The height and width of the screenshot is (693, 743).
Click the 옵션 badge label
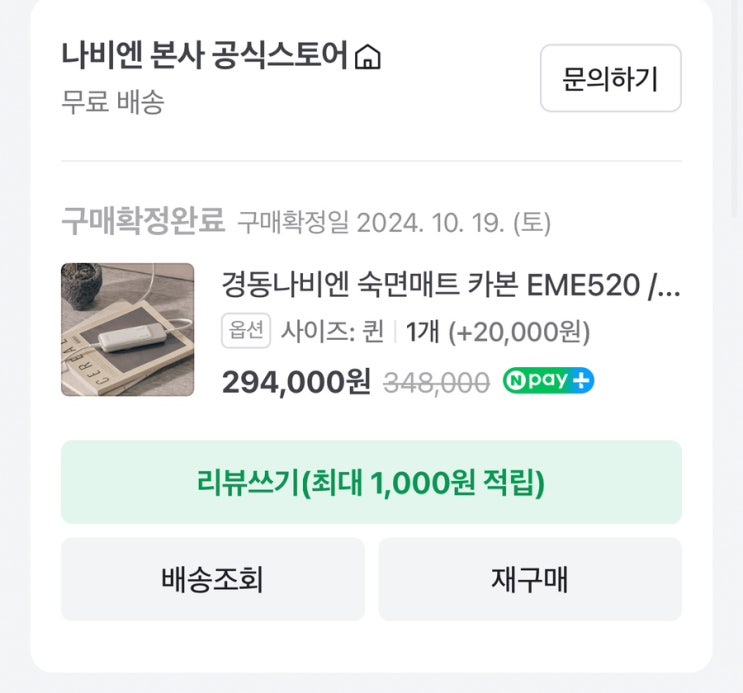pyautogui.click(x=246, y=331)
